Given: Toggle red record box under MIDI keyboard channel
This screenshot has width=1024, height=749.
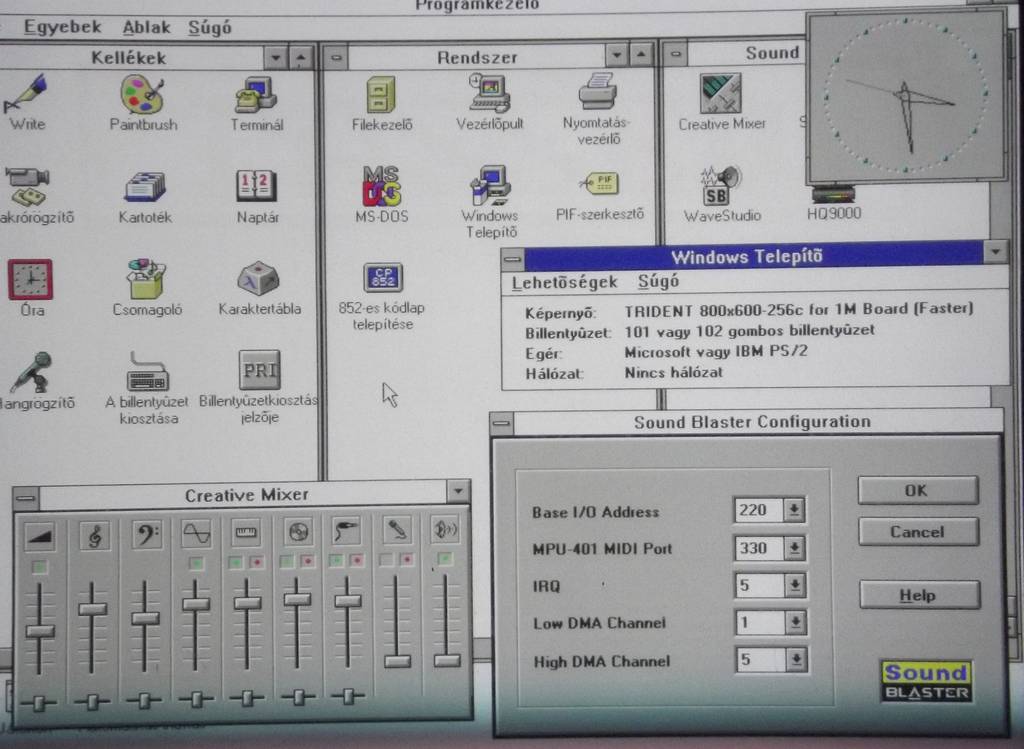Looking at the screenshot, I should [x=257, y=562].
